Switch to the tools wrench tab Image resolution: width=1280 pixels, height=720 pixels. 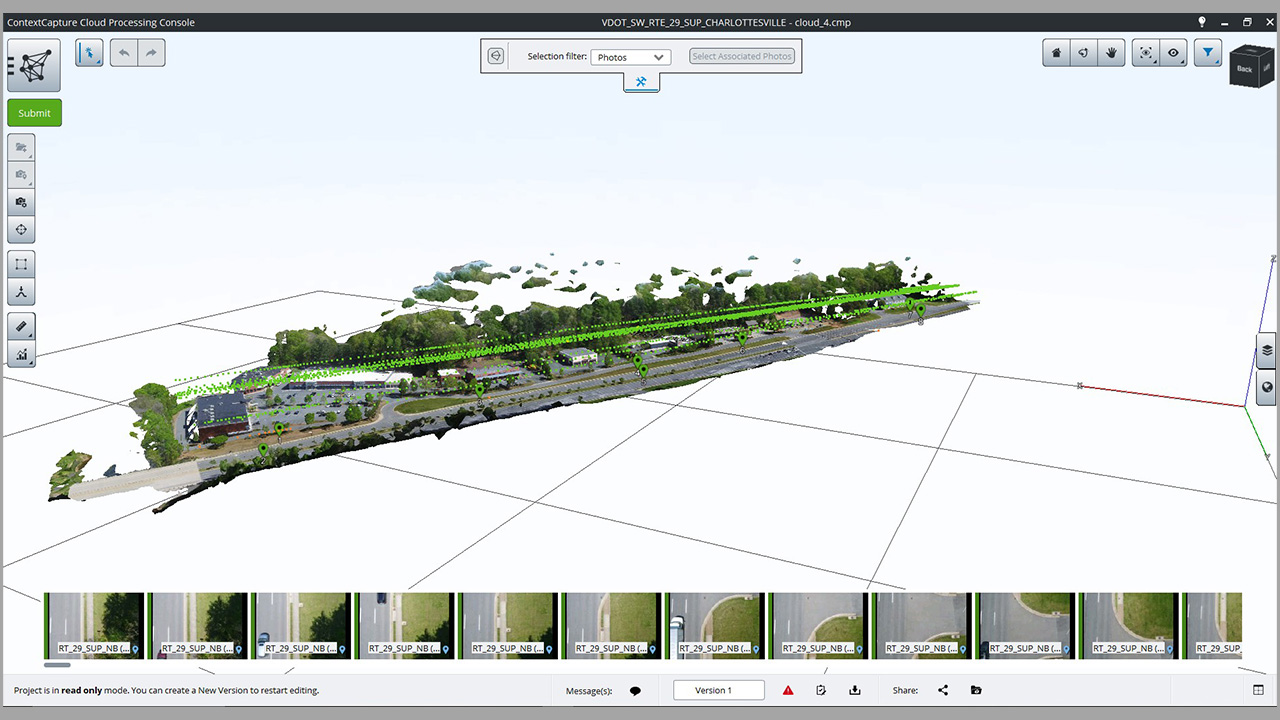pos(641,82)
